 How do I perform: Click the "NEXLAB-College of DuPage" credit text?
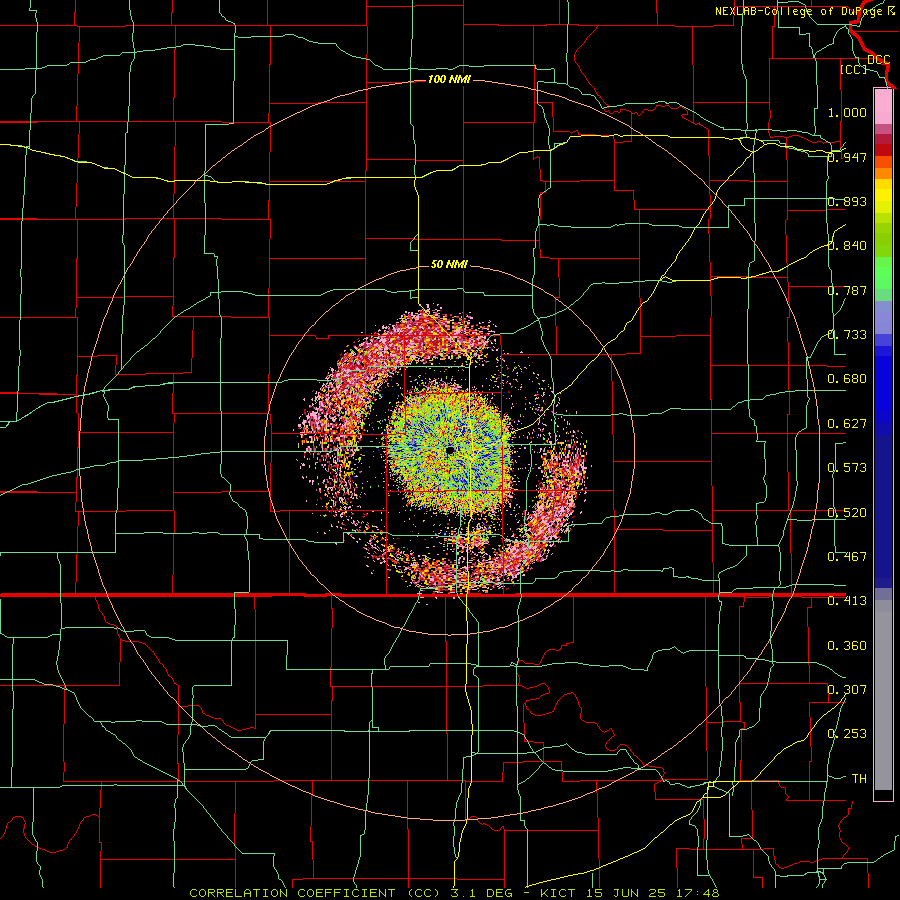coord(798,11)
